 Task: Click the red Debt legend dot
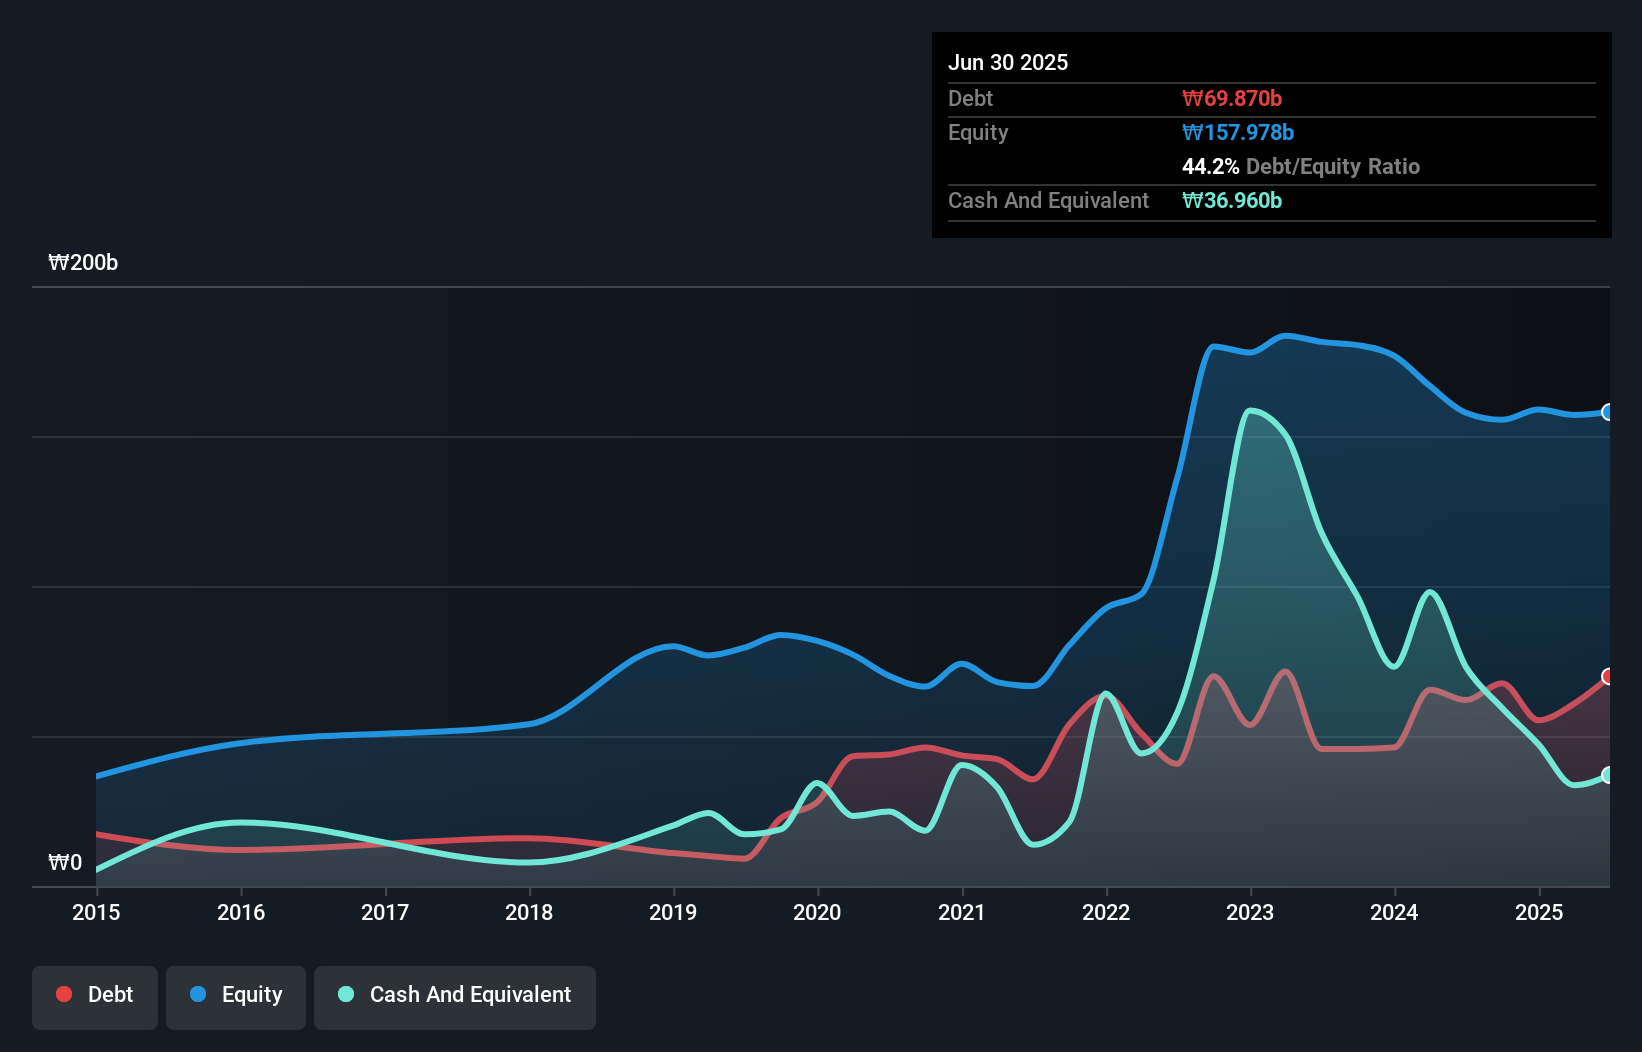tap(62, 994)
